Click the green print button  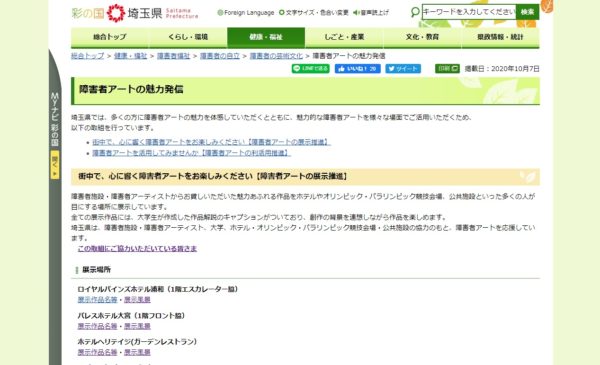click(x=447, y=68)
